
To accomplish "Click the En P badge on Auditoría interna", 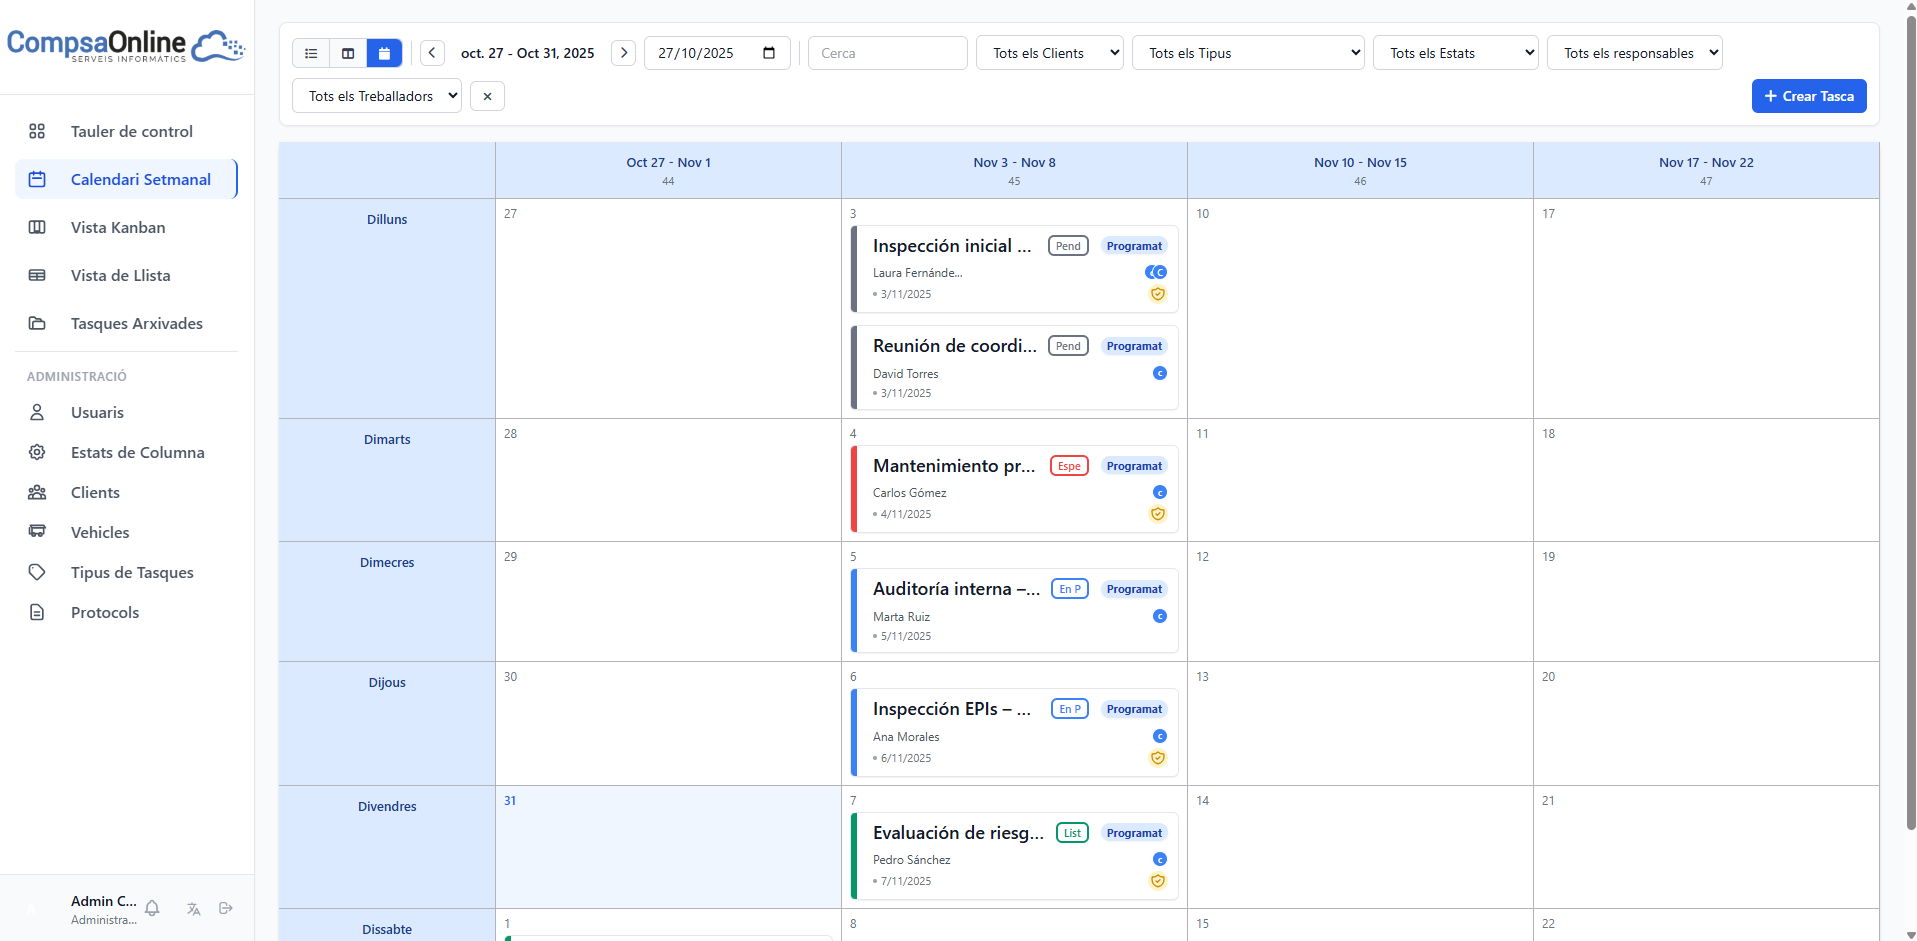I will (1070, 589).
